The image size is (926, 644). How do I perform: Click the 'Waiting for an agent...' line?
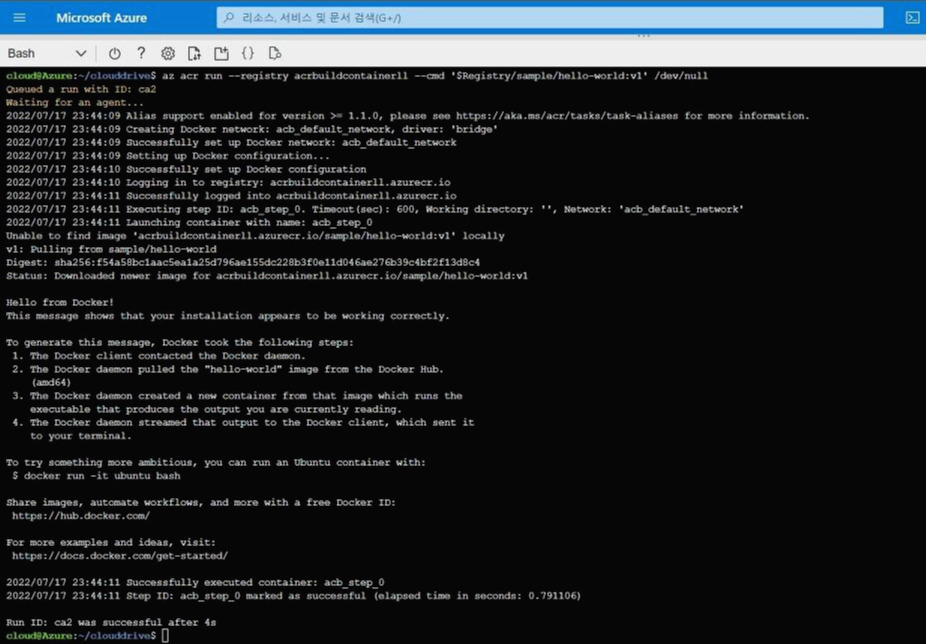pyautogui.click(x=74, y=103)
